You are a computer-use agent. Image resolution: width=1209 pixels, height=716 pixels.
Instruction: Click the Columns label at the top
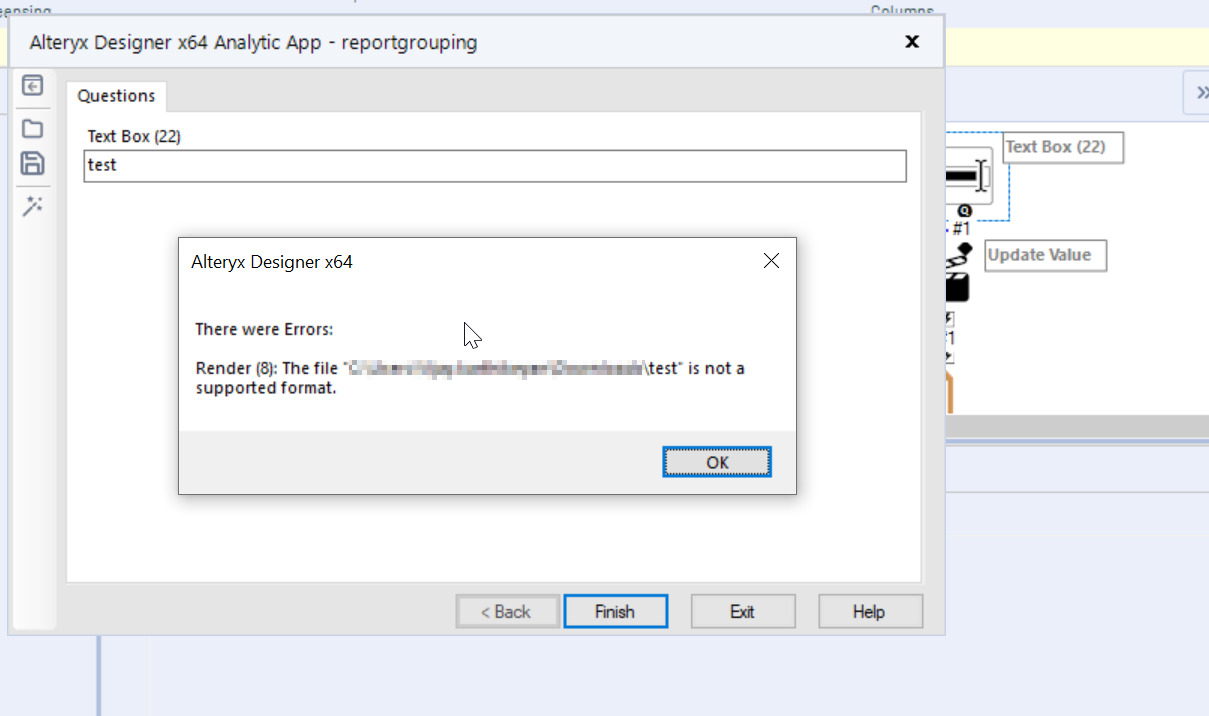[901, 8]
